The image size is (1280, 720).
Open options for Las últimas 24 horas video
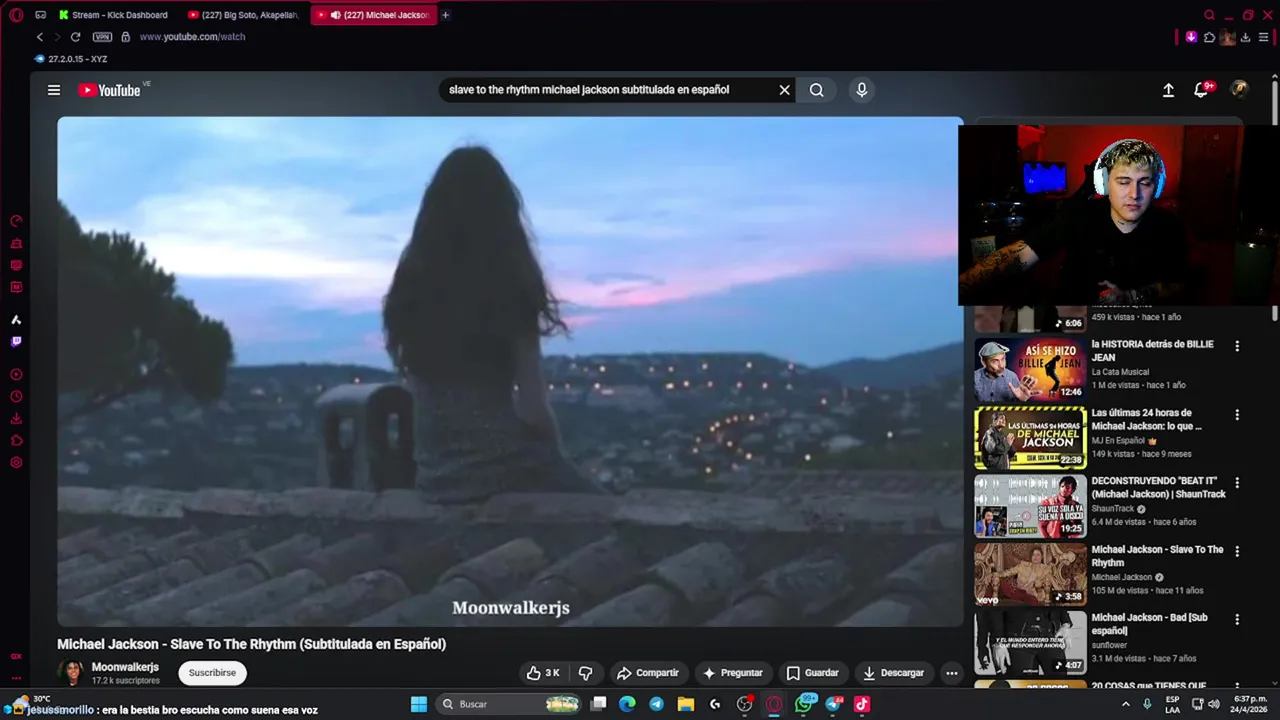pos(1237,414)
